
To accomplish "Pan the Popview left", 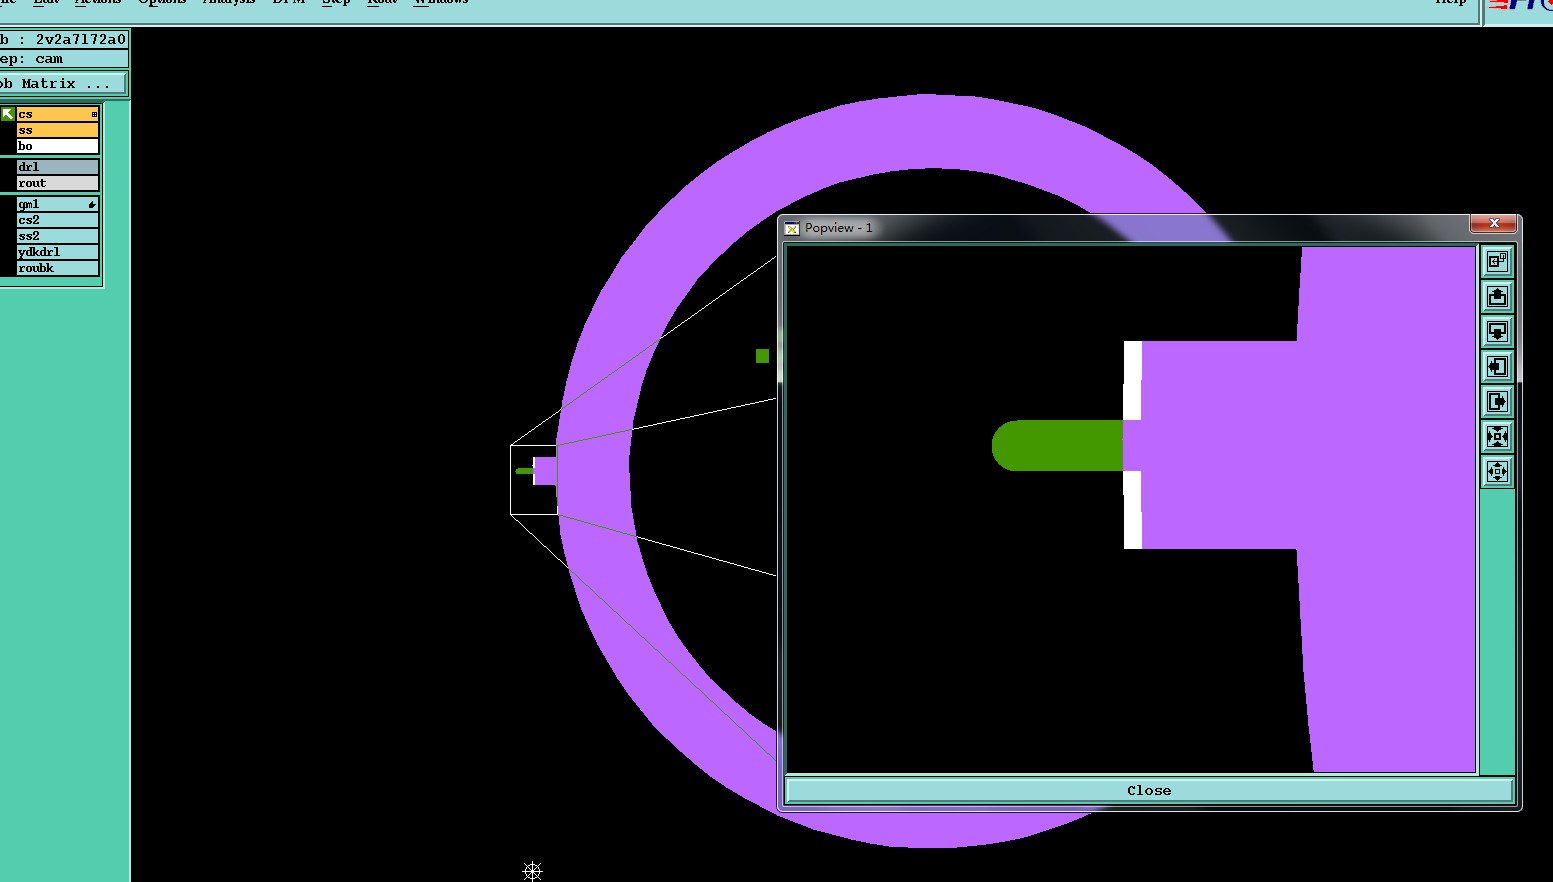I will point(1497,367).
